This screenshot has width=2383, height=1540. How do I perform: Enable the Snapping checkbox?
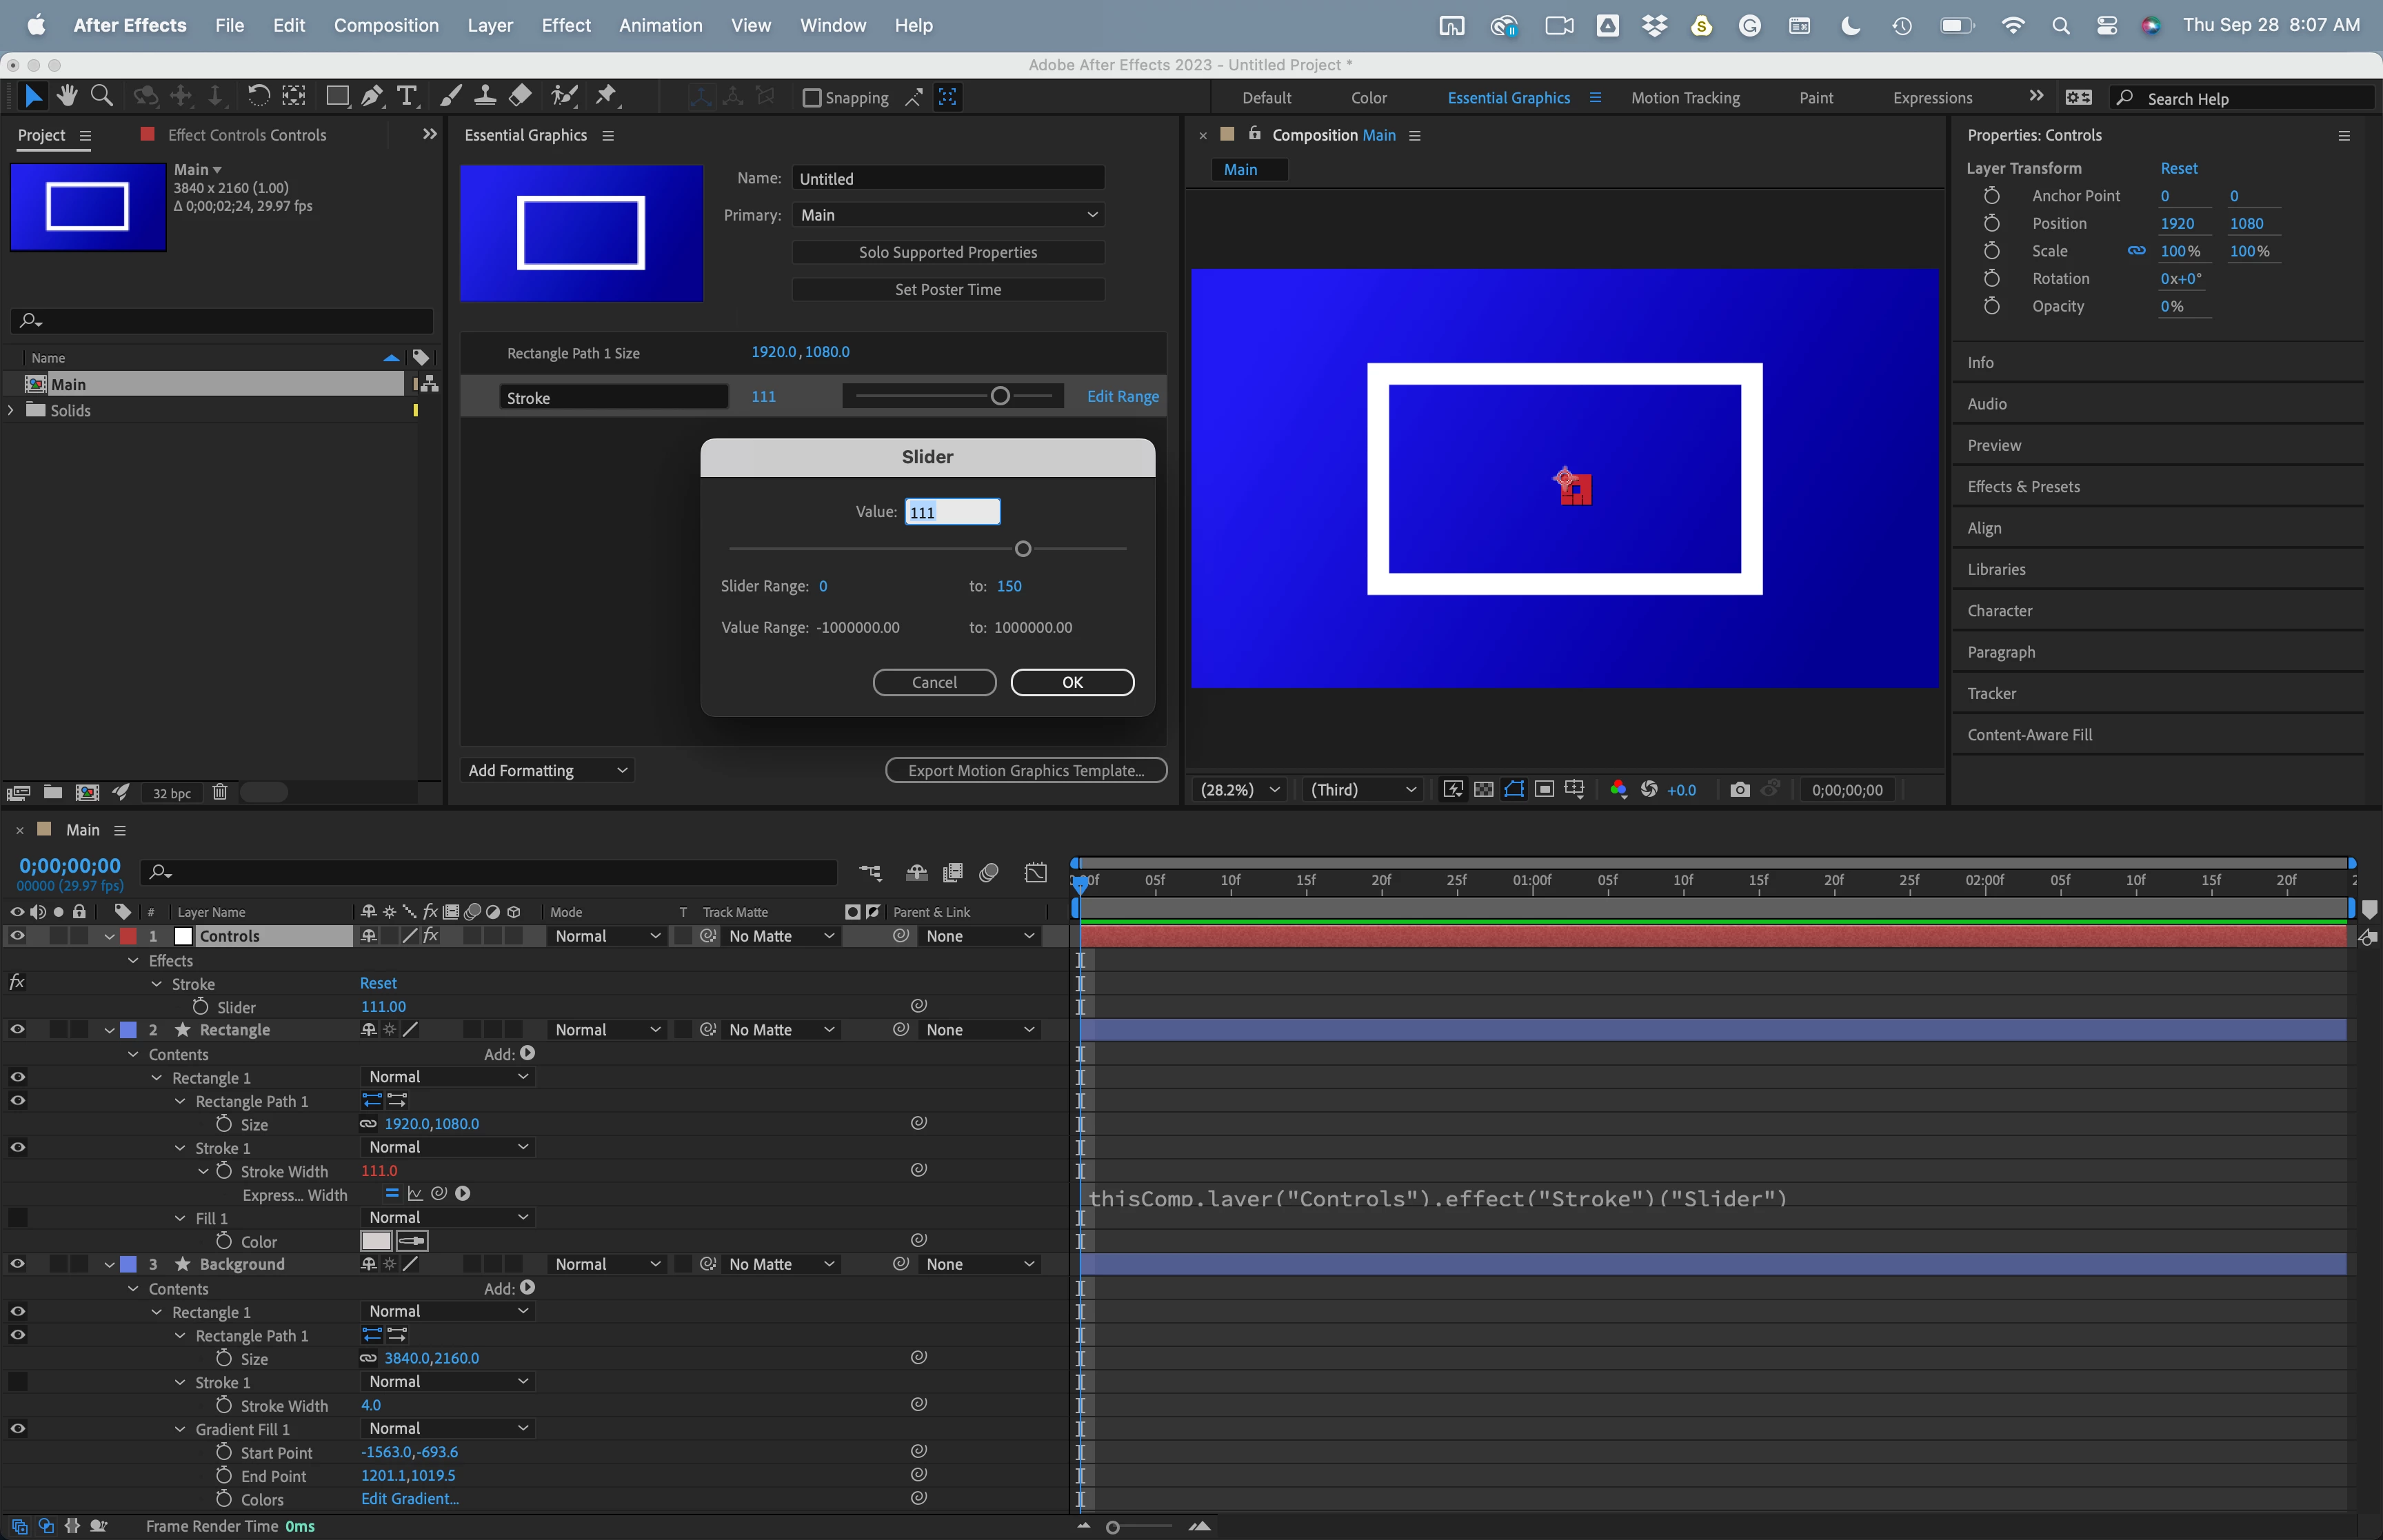point(812,98)
